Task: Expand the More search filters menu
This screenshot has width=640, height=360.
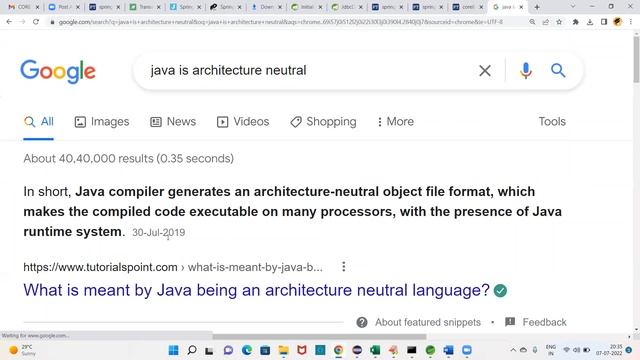Action: [395, 122]
